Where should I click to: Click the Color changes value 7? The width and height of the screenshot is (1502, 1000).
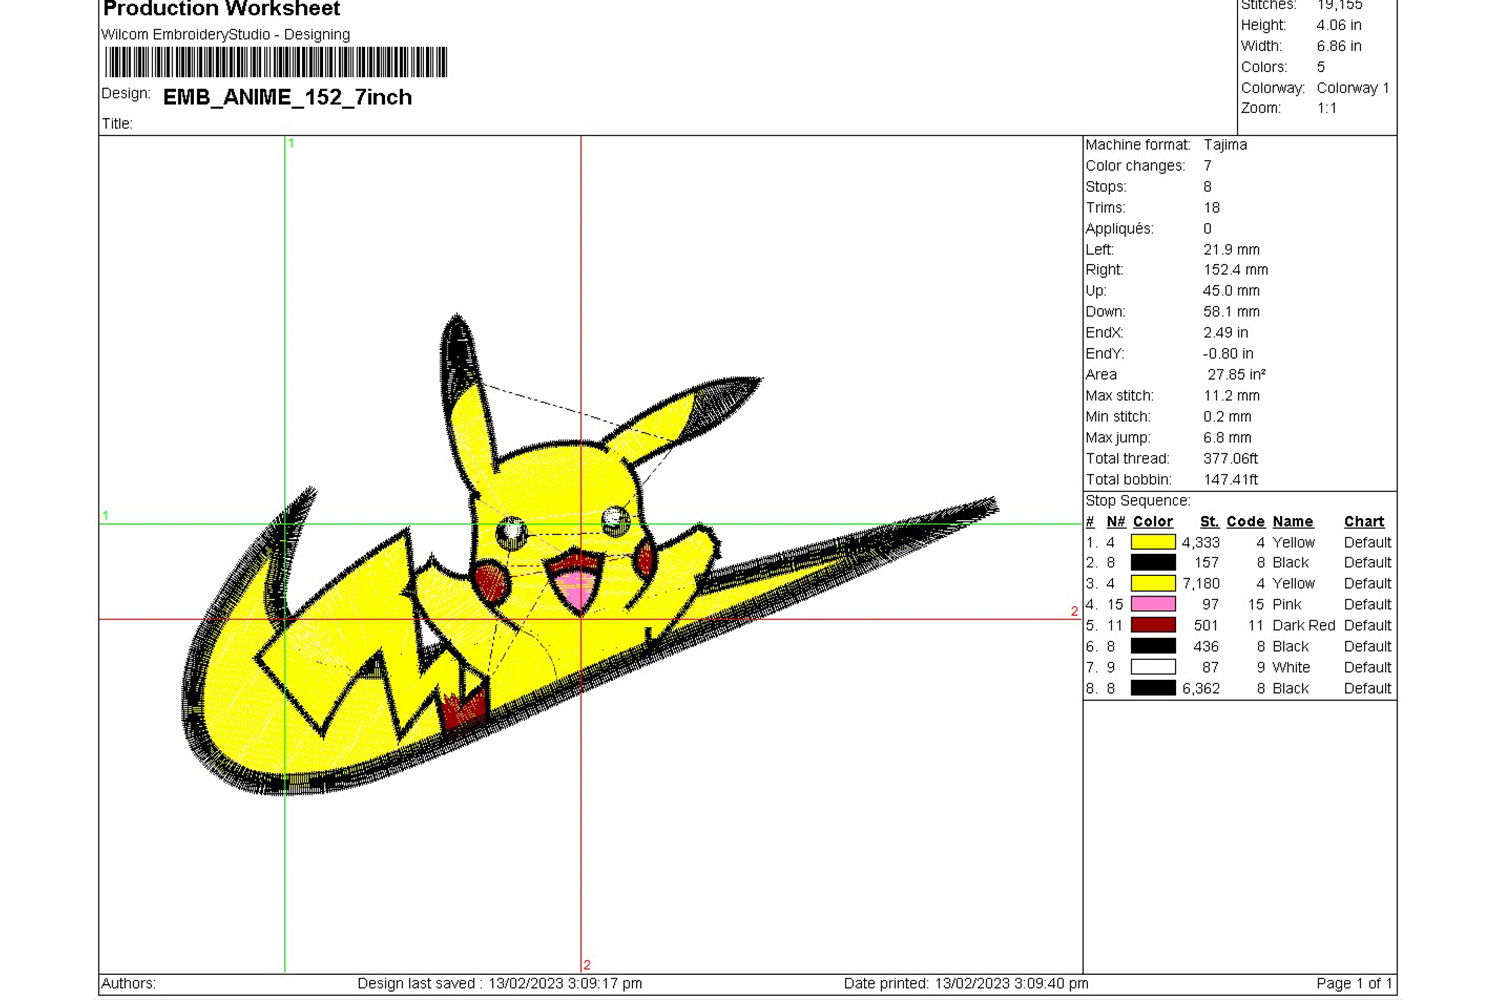click(1208, 166)
